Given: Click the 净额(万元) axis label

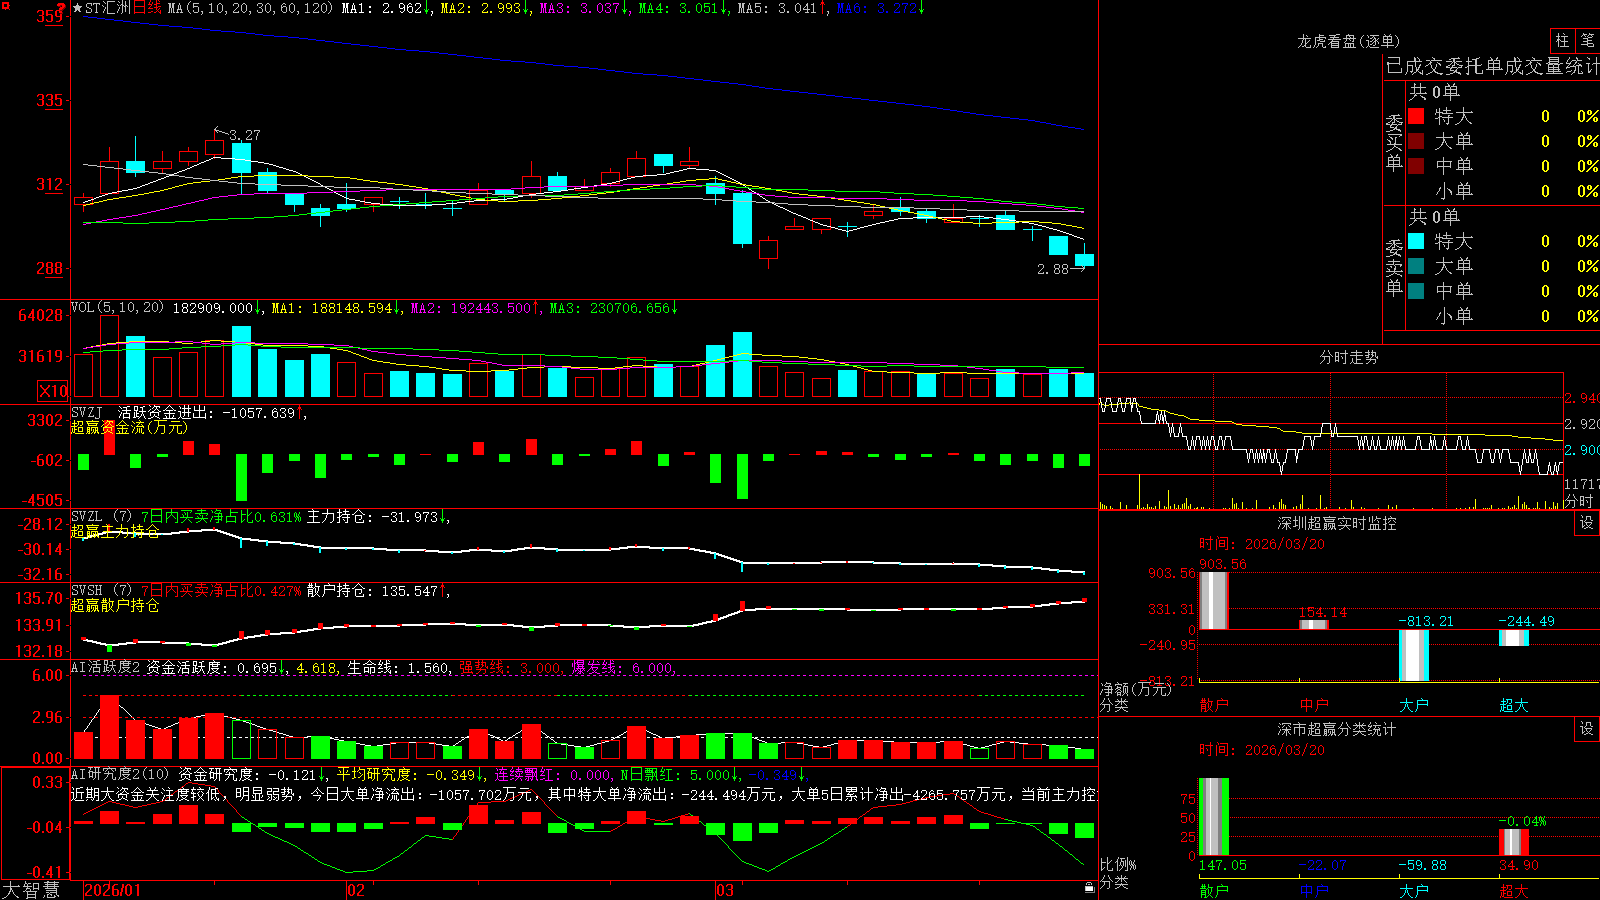Looking at the screenshot, I should pyautogui.click(x=1135, y=689).
